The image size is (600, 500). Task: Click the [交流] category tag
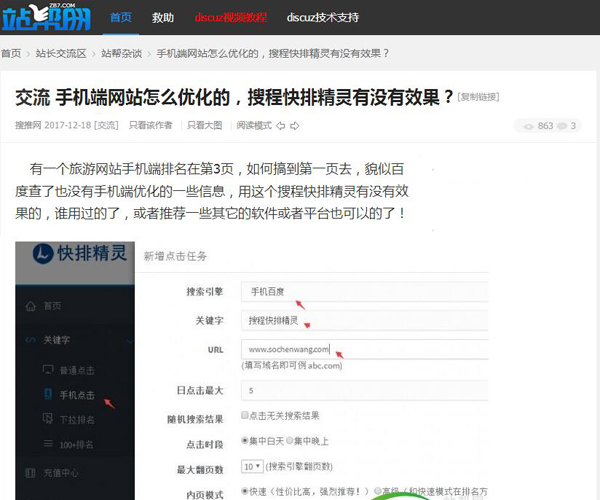106,125
